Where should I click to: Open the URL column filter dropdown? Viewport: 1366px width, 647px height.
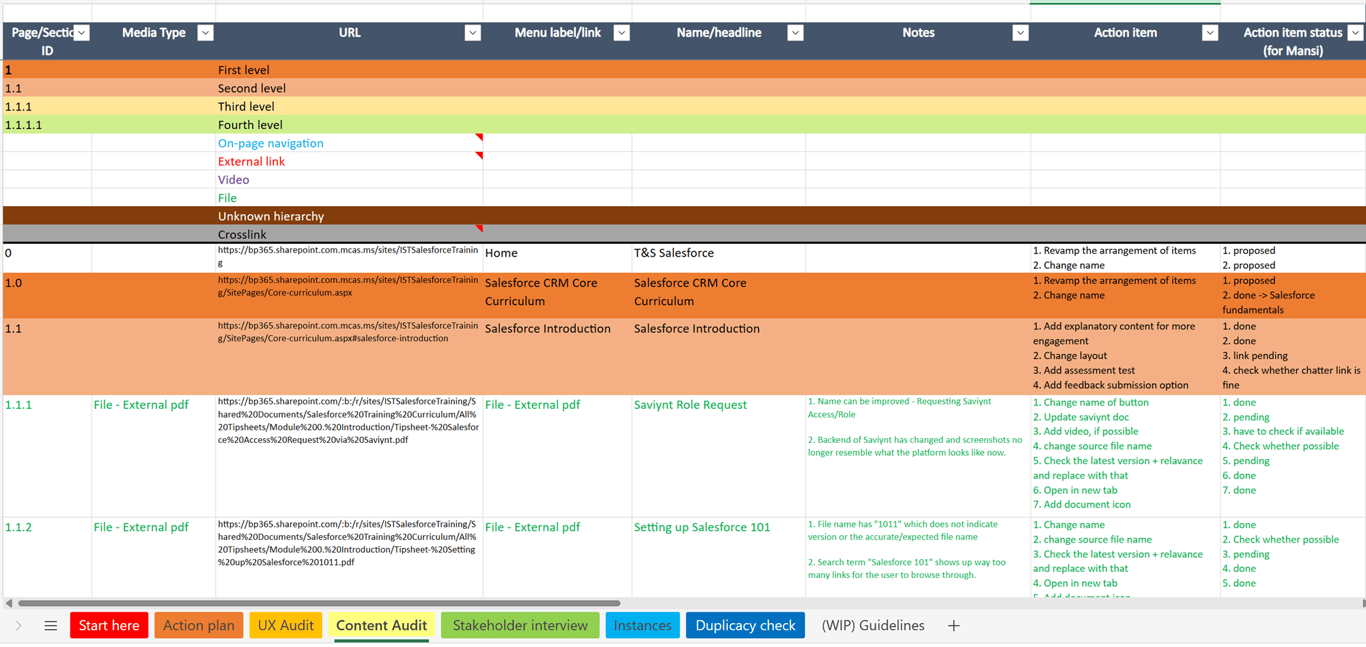(x=472, y=33)
